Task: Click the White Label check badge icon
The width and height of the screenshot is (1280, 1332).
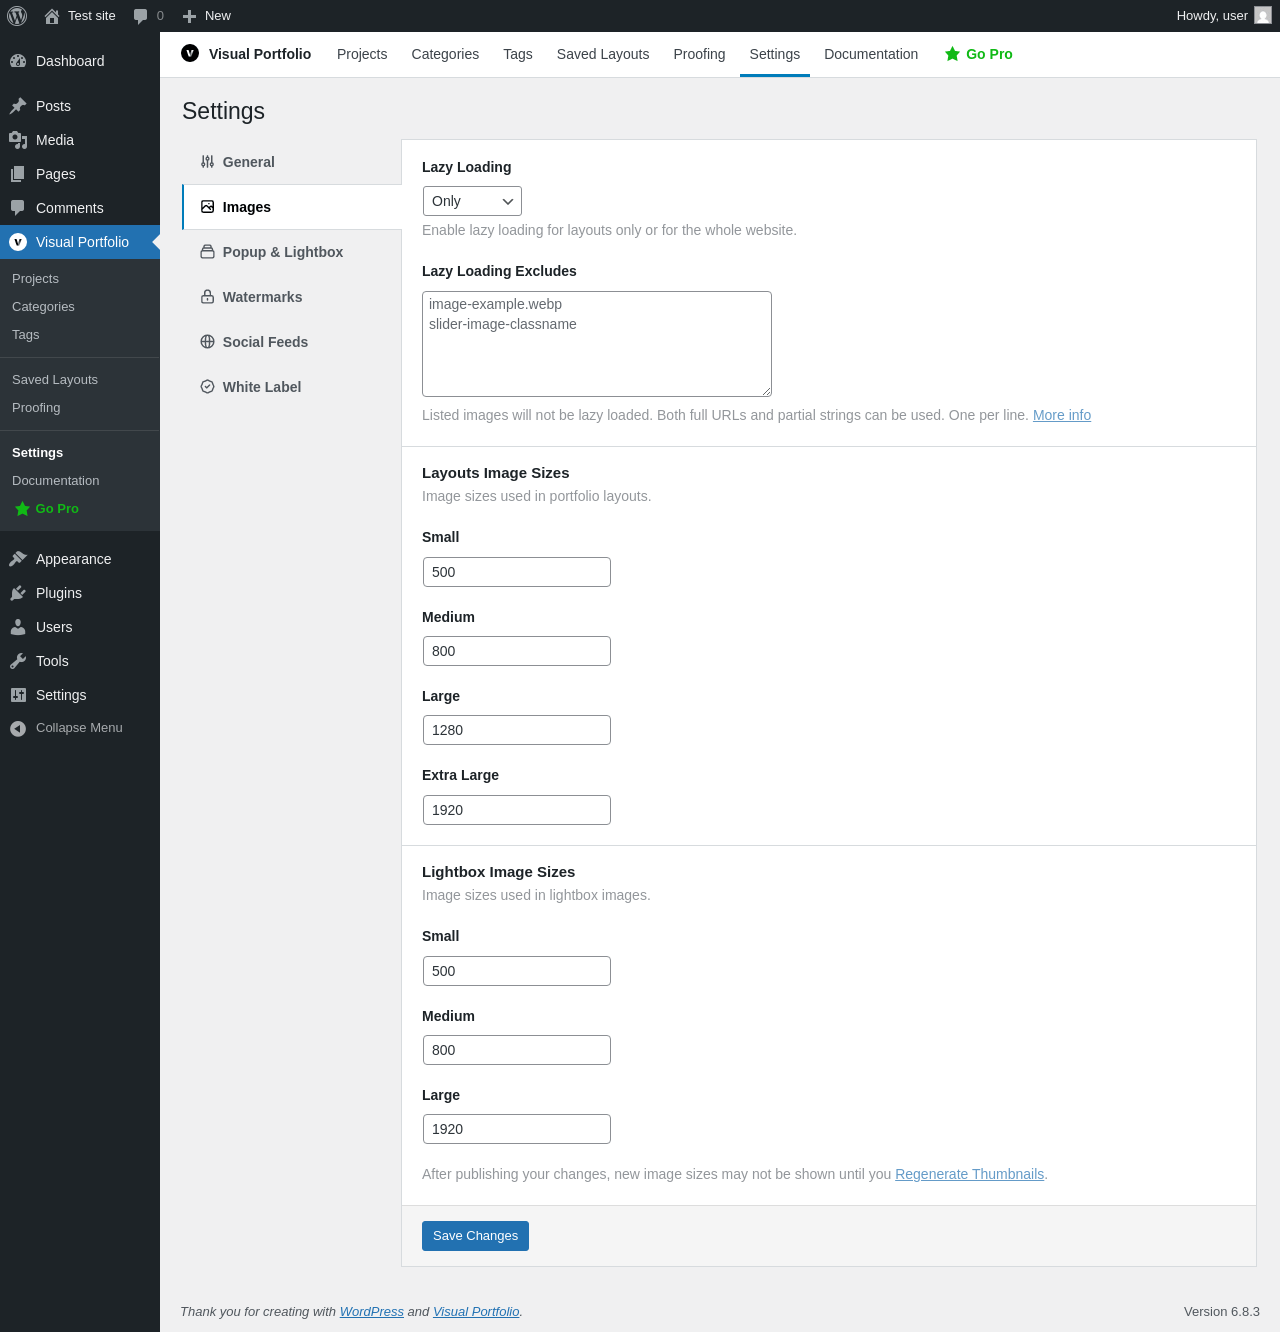Action: tap(207, 387)
